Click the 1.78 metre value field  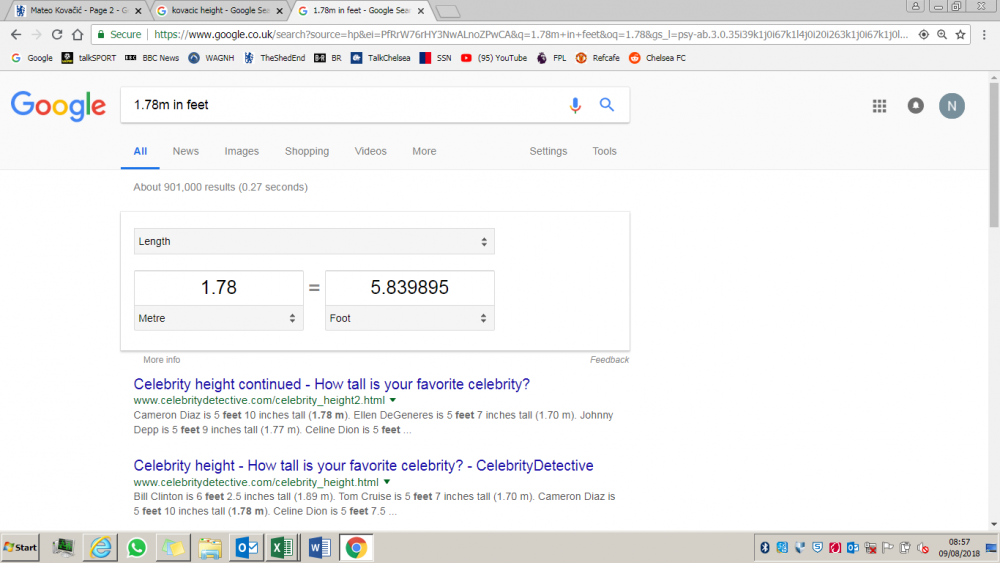218,288
